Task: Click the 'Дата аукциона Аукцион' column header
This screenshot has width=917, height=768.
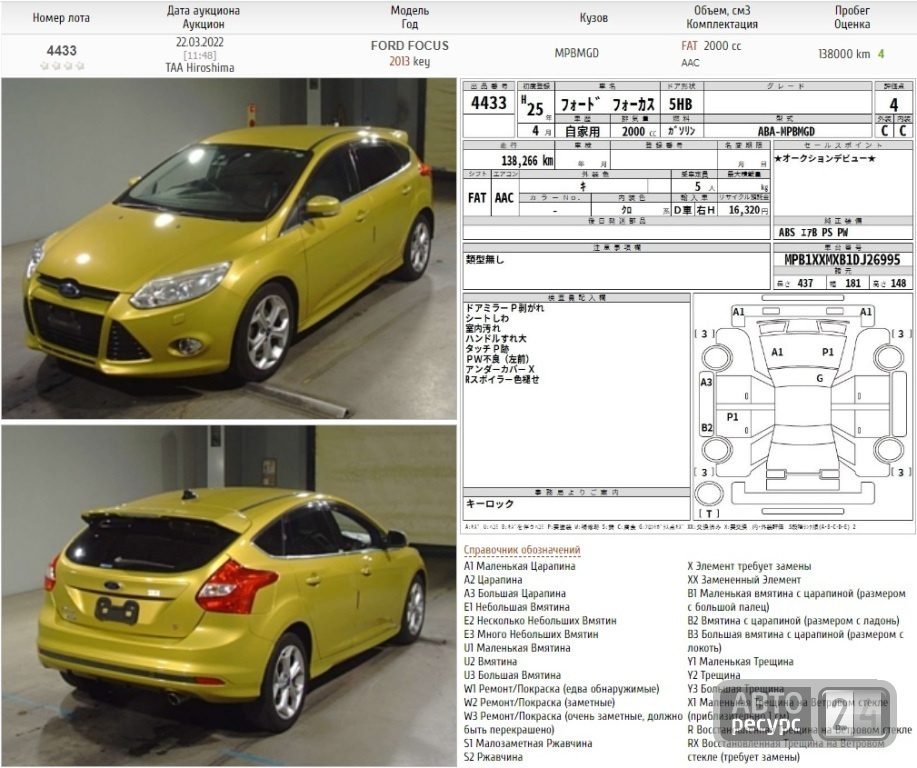Action: (203, 17)
